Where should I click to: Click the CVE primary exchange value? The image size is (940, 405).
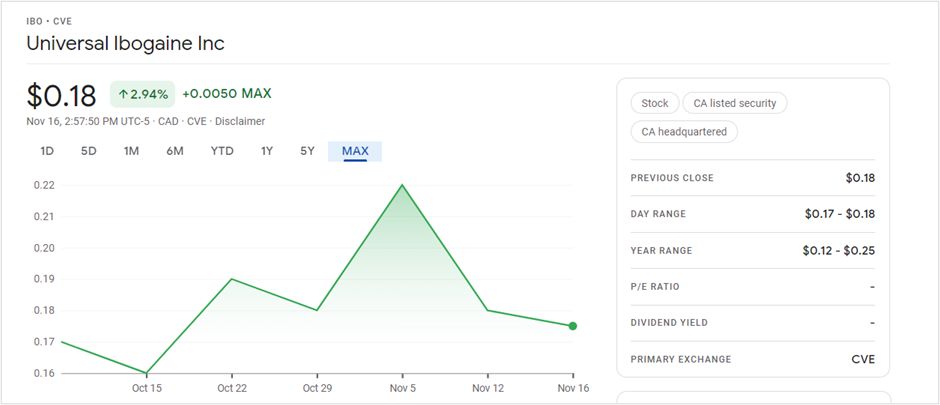(865, 359)
